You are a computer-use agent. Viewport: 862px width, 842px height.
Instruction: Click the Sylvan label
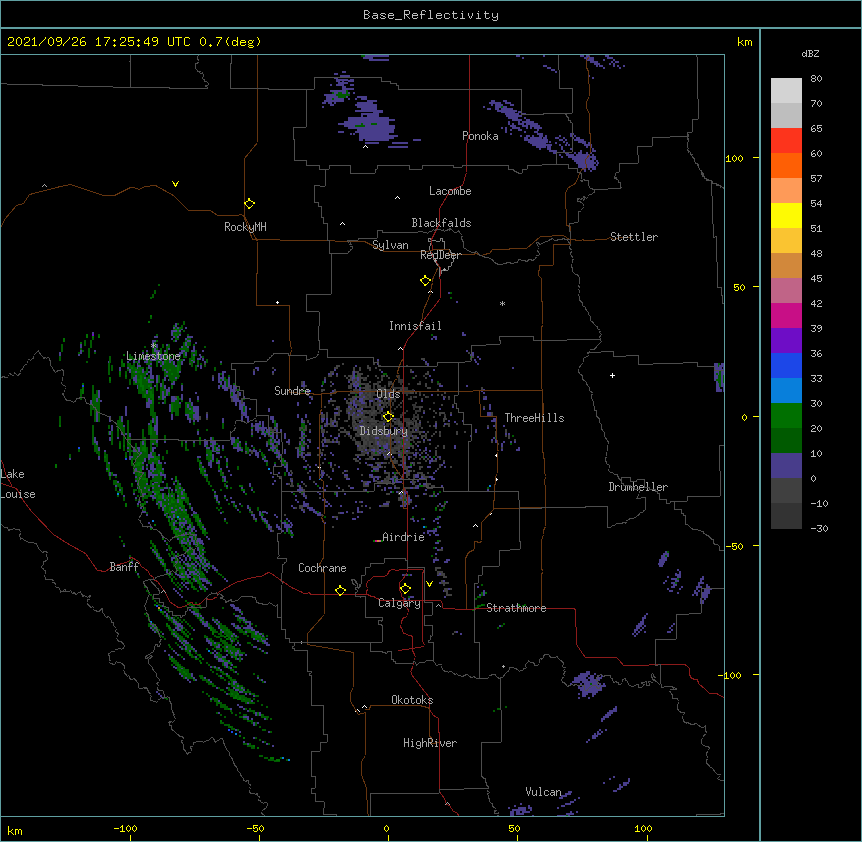click(390, 245)
